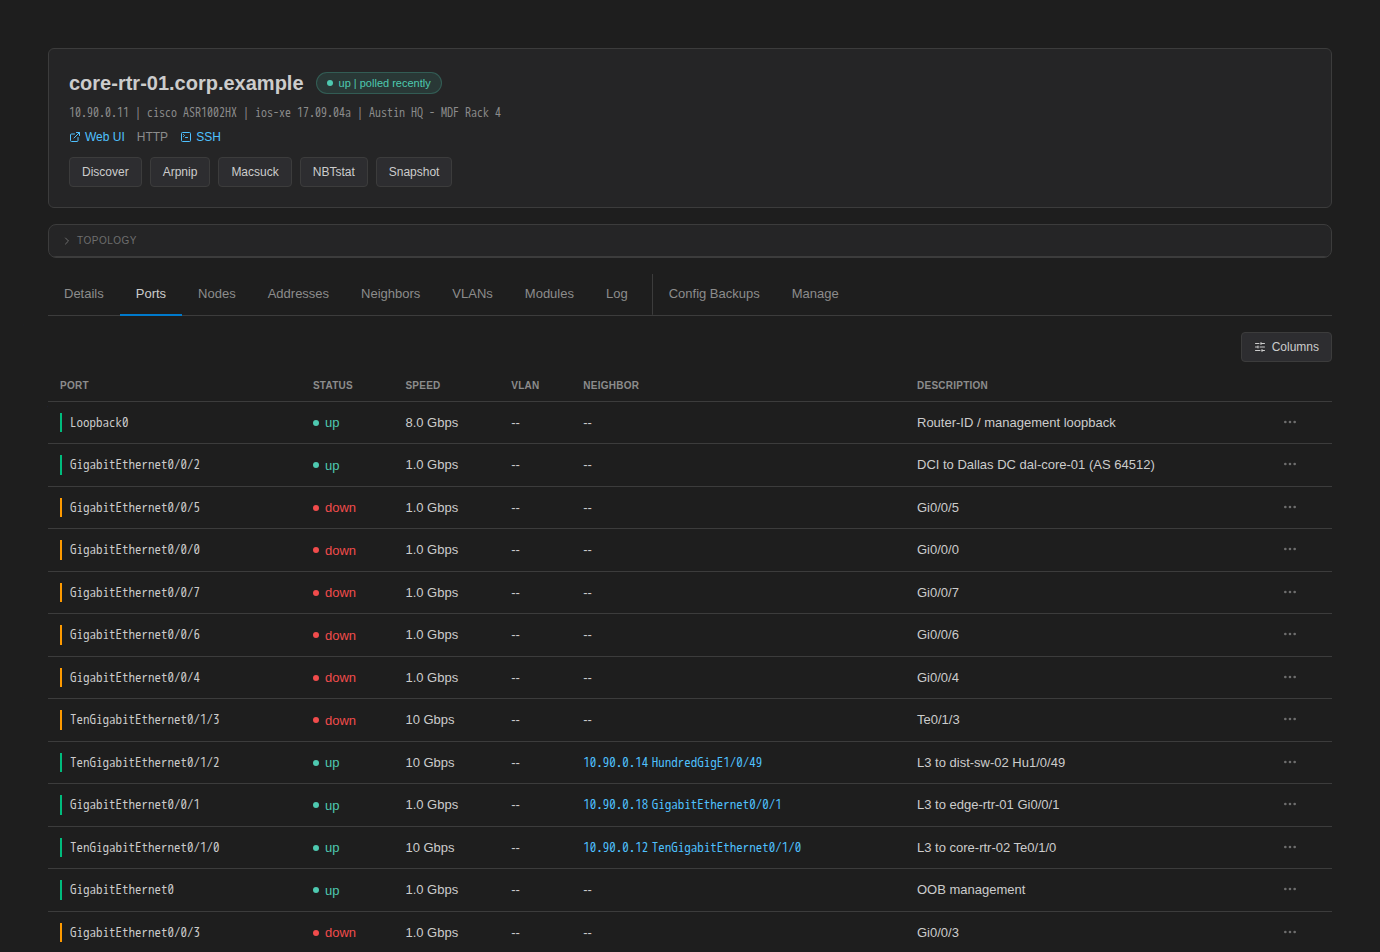Open the SSH link
Viewport: 1380px width, 952px height.
(x=201, y=137)
